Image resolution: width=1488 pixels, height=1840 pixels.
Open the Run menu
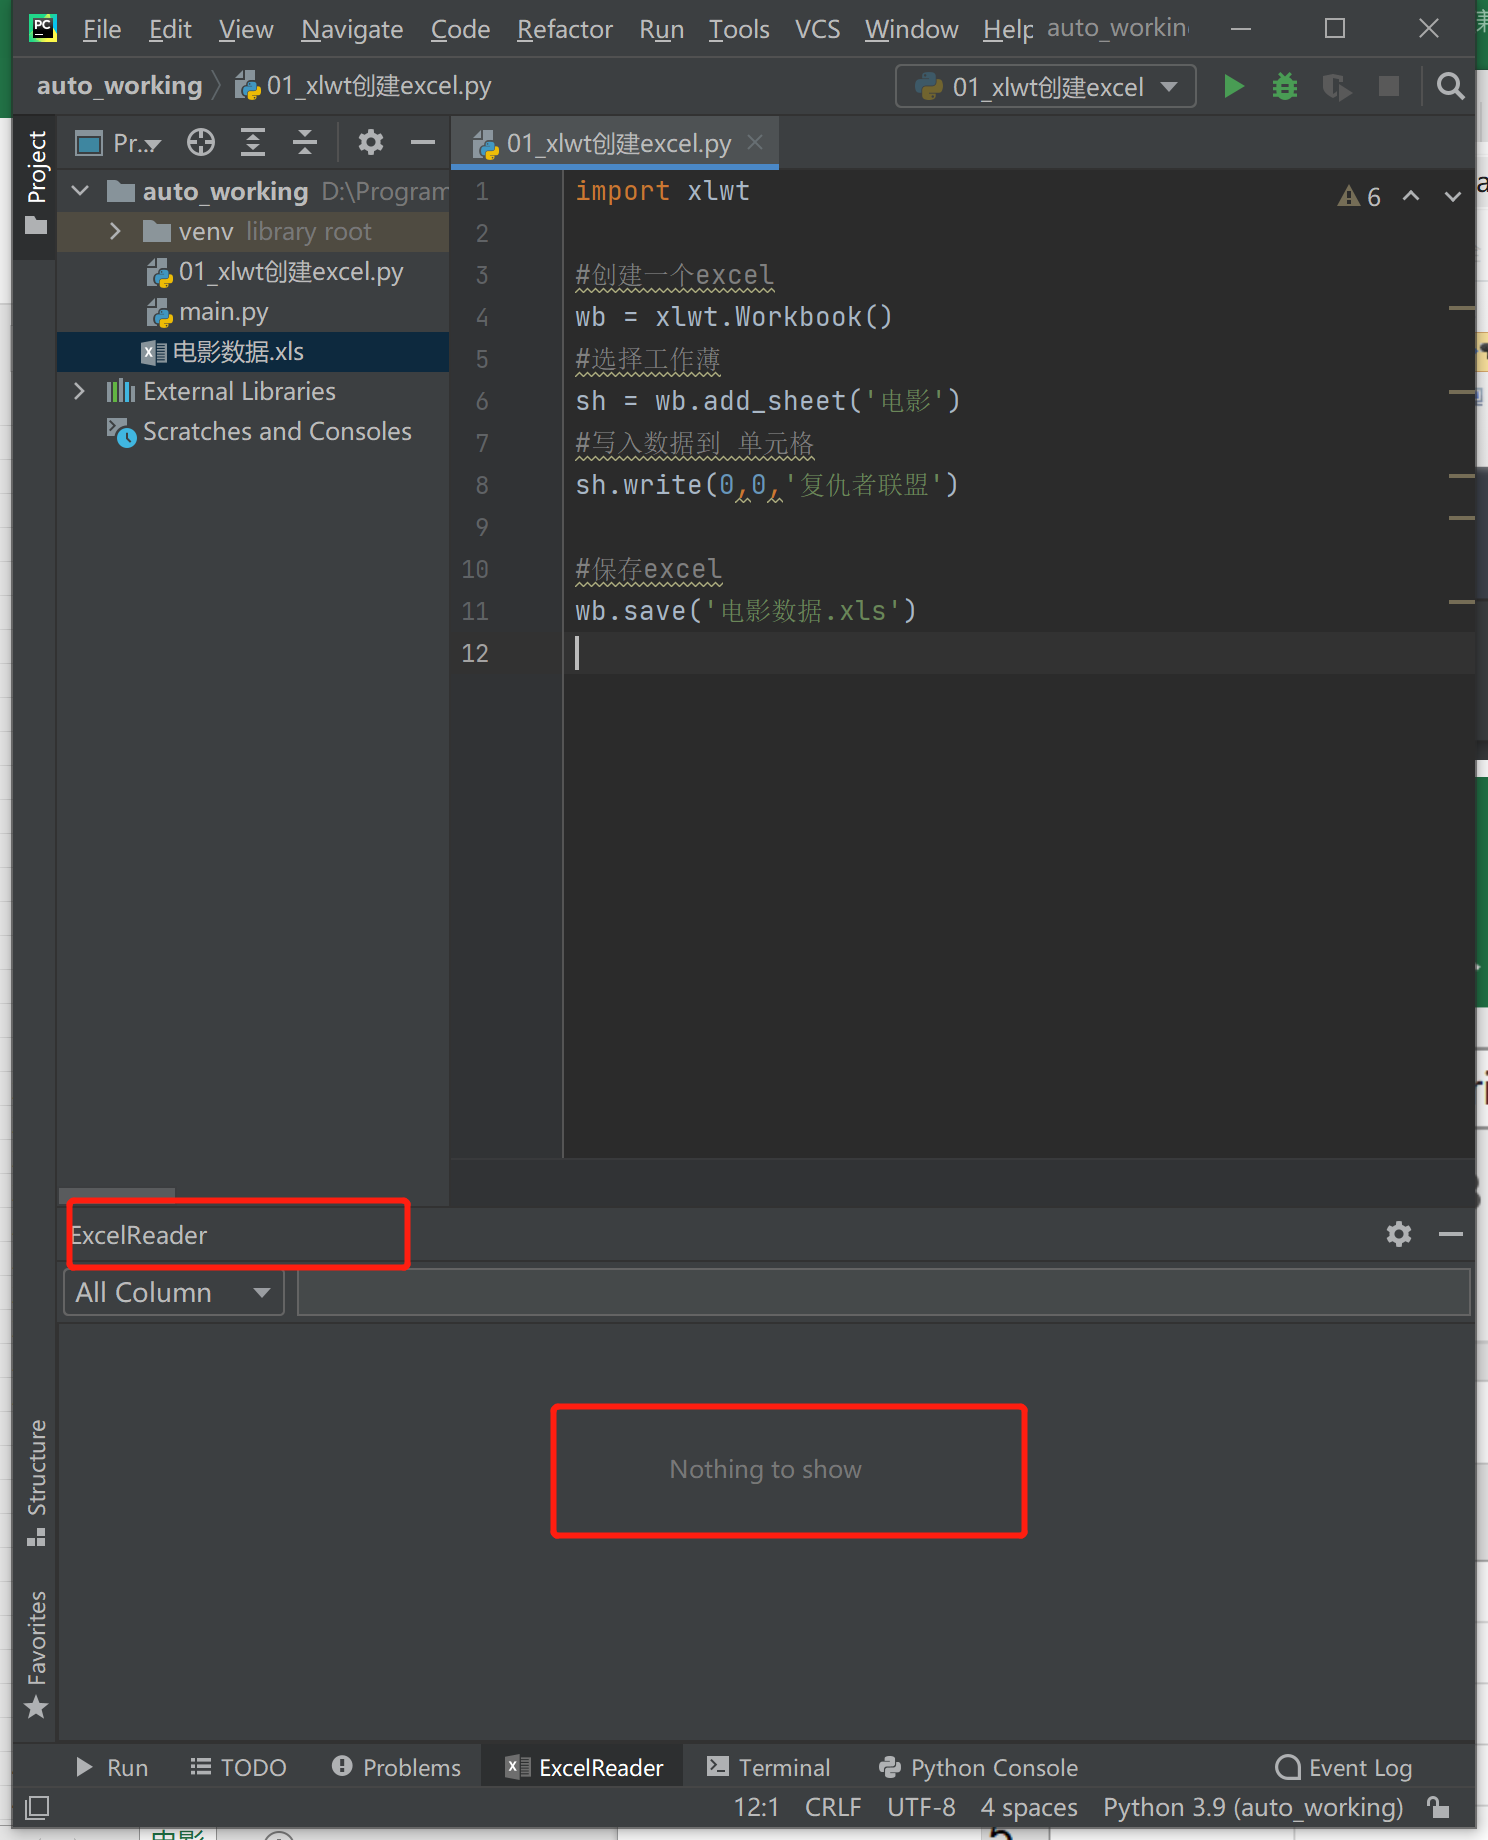tap(662, 29)
